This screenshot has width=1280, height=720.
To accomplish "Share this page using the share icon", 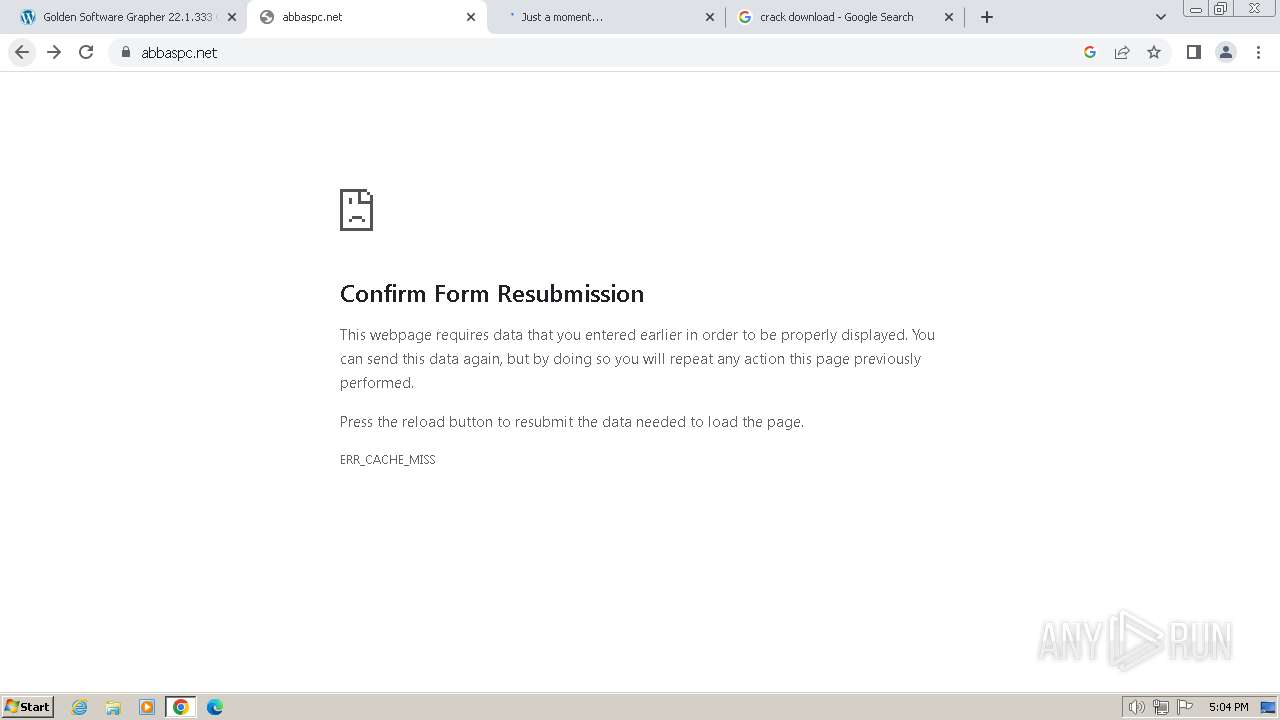I will 1122,52.
